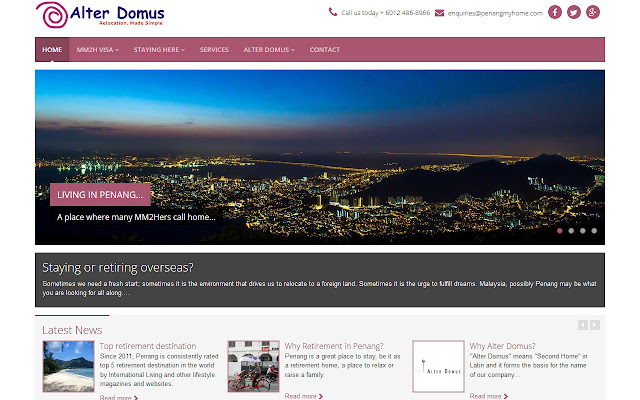Open the Why Alter Domus? headline
640x400 pixels.
[x=502, y=346]
